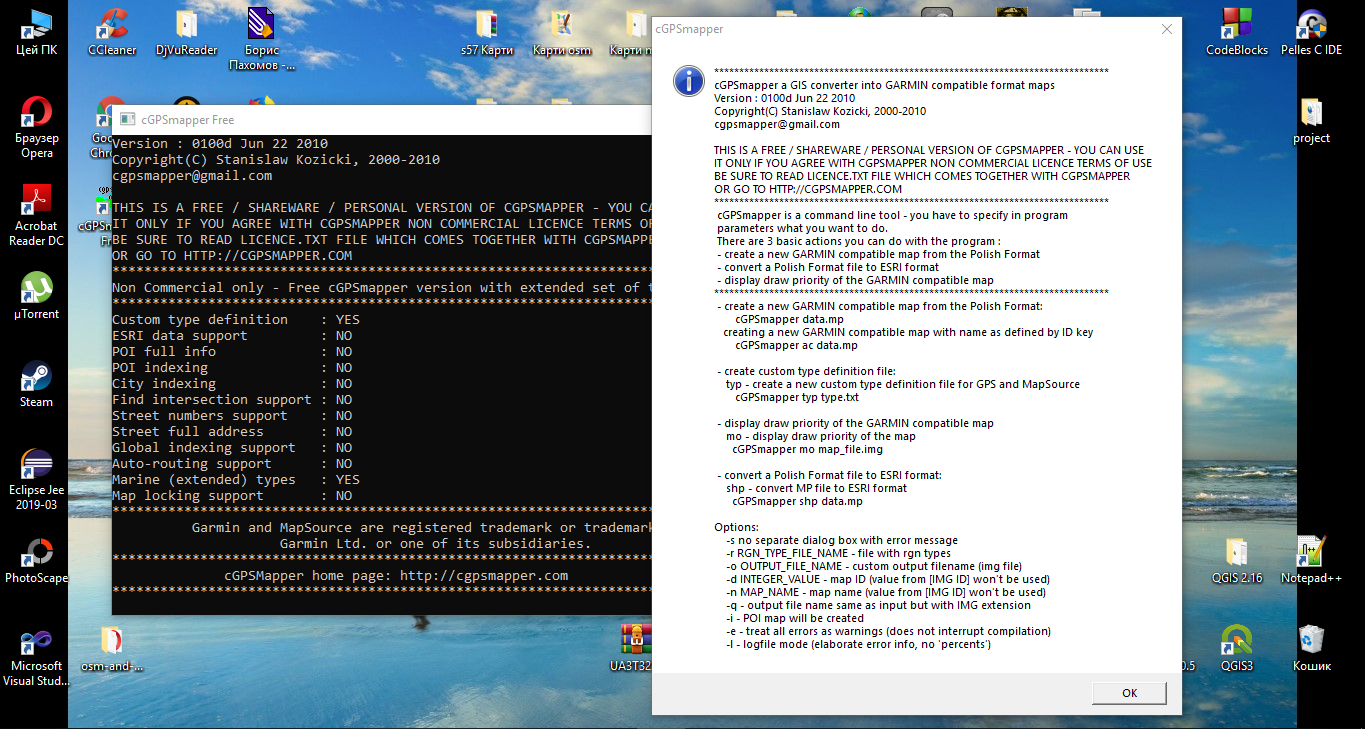The image size is (1365, 729).
Task: Click "POI full info" row in console
Action: click(232, 352)
